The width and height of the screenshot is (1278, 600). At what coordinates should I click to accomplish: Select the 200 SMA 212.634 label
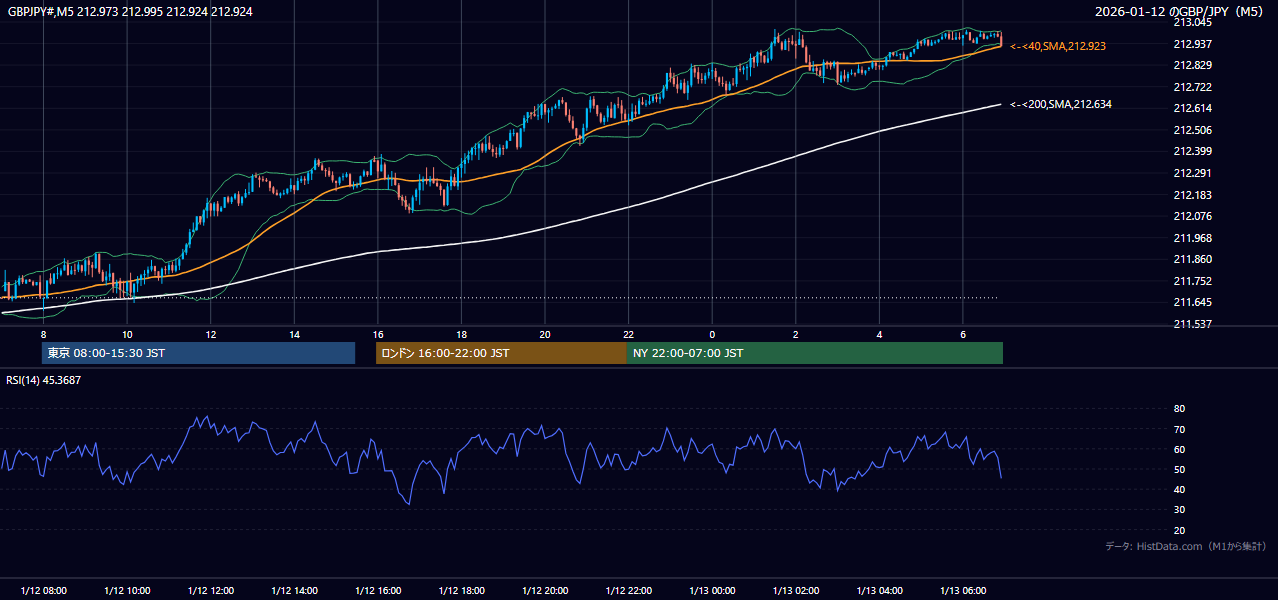(x=1061, y=104)
